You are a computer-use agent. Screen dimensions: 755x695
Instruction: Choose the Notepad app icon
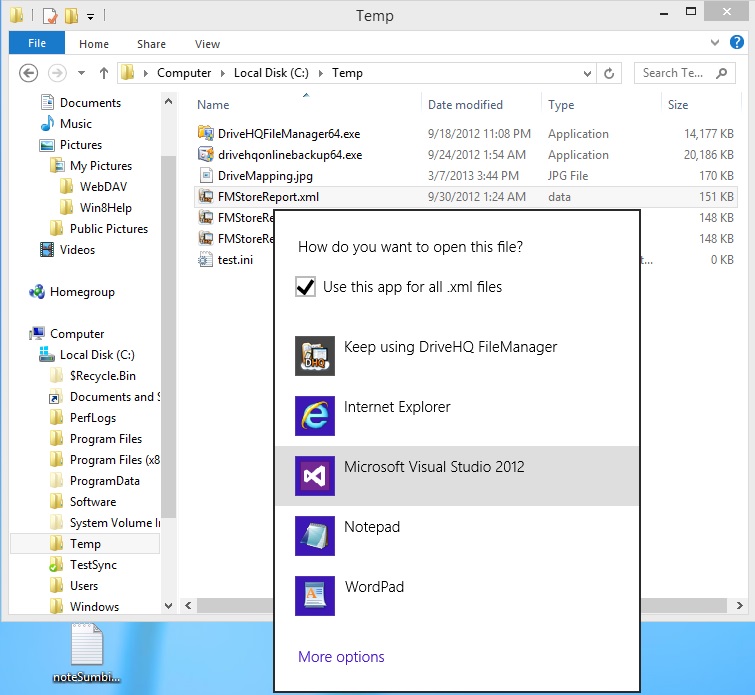315,535
